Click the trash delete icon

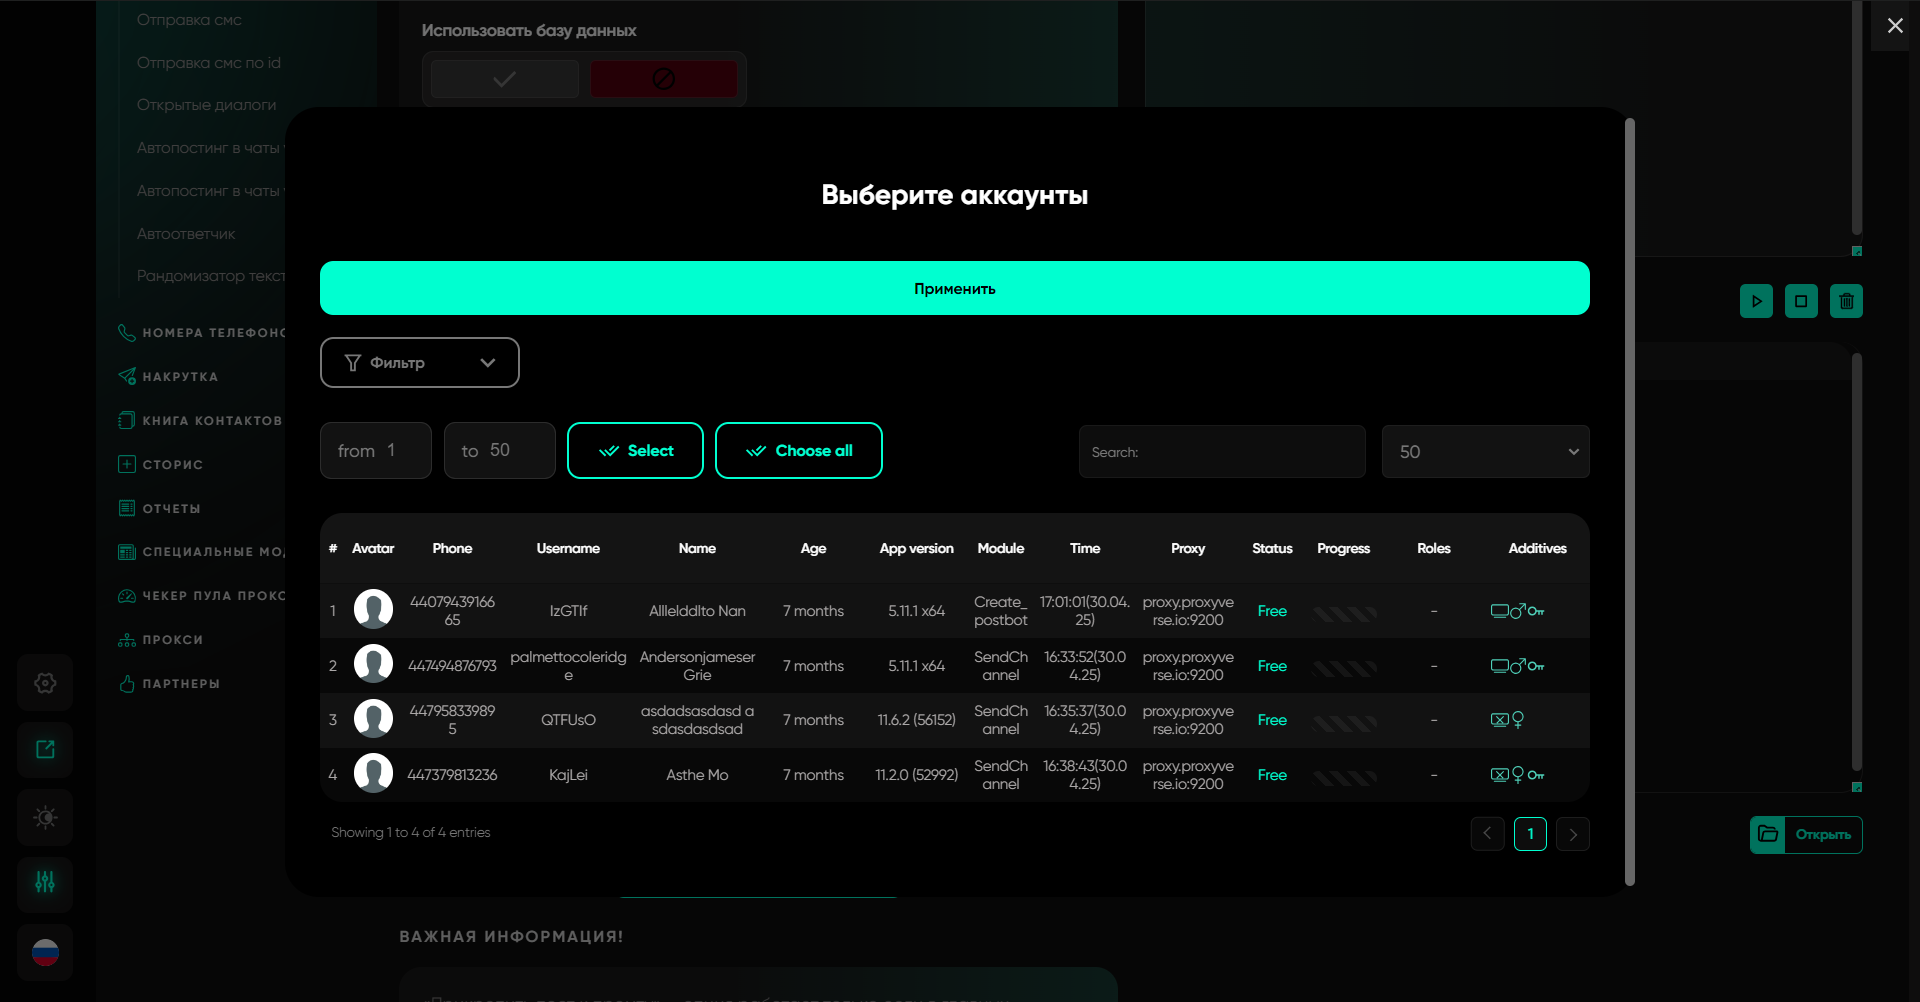(x=1846, y=301)
